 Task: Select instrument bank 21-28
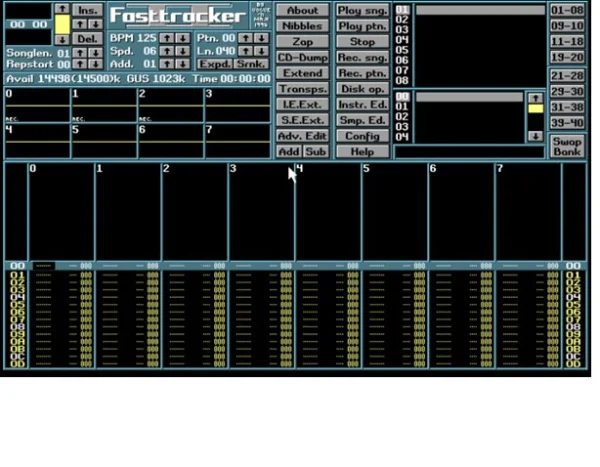[x=567, y=75]
